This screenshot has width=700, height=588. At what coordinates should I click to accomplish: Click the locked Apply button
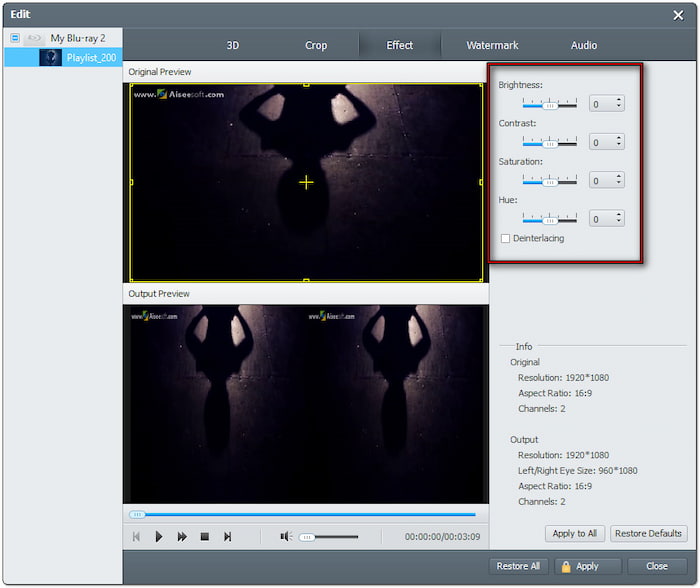588,566
